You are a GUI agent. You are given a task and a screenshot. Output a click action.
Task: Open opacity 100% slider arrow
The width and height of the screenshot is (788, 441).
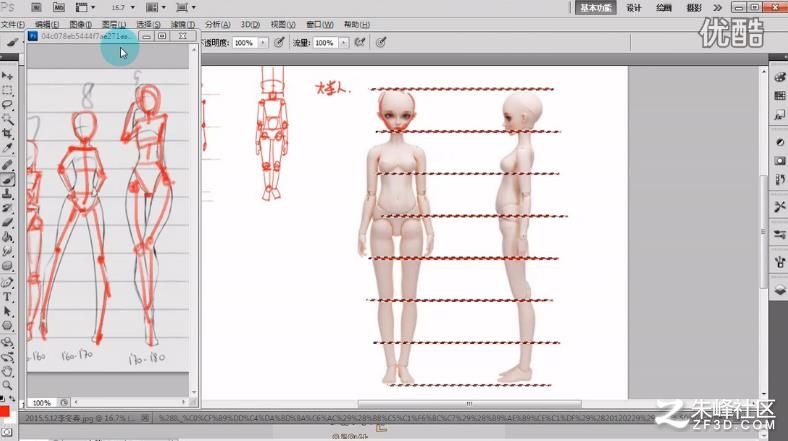(263, 43)
